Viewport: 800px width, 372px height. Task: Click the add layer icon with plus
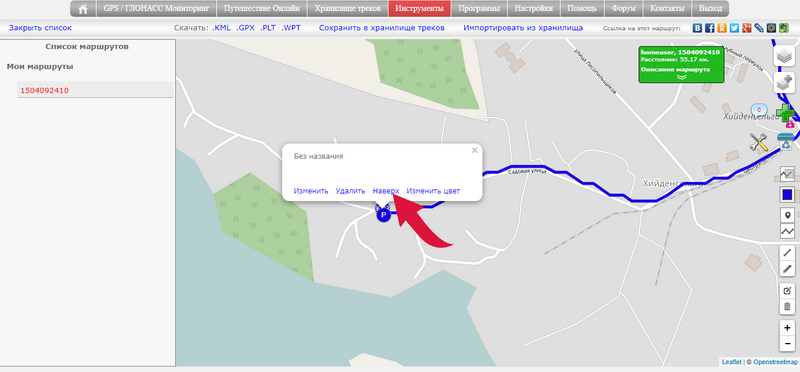coord(785,83)
